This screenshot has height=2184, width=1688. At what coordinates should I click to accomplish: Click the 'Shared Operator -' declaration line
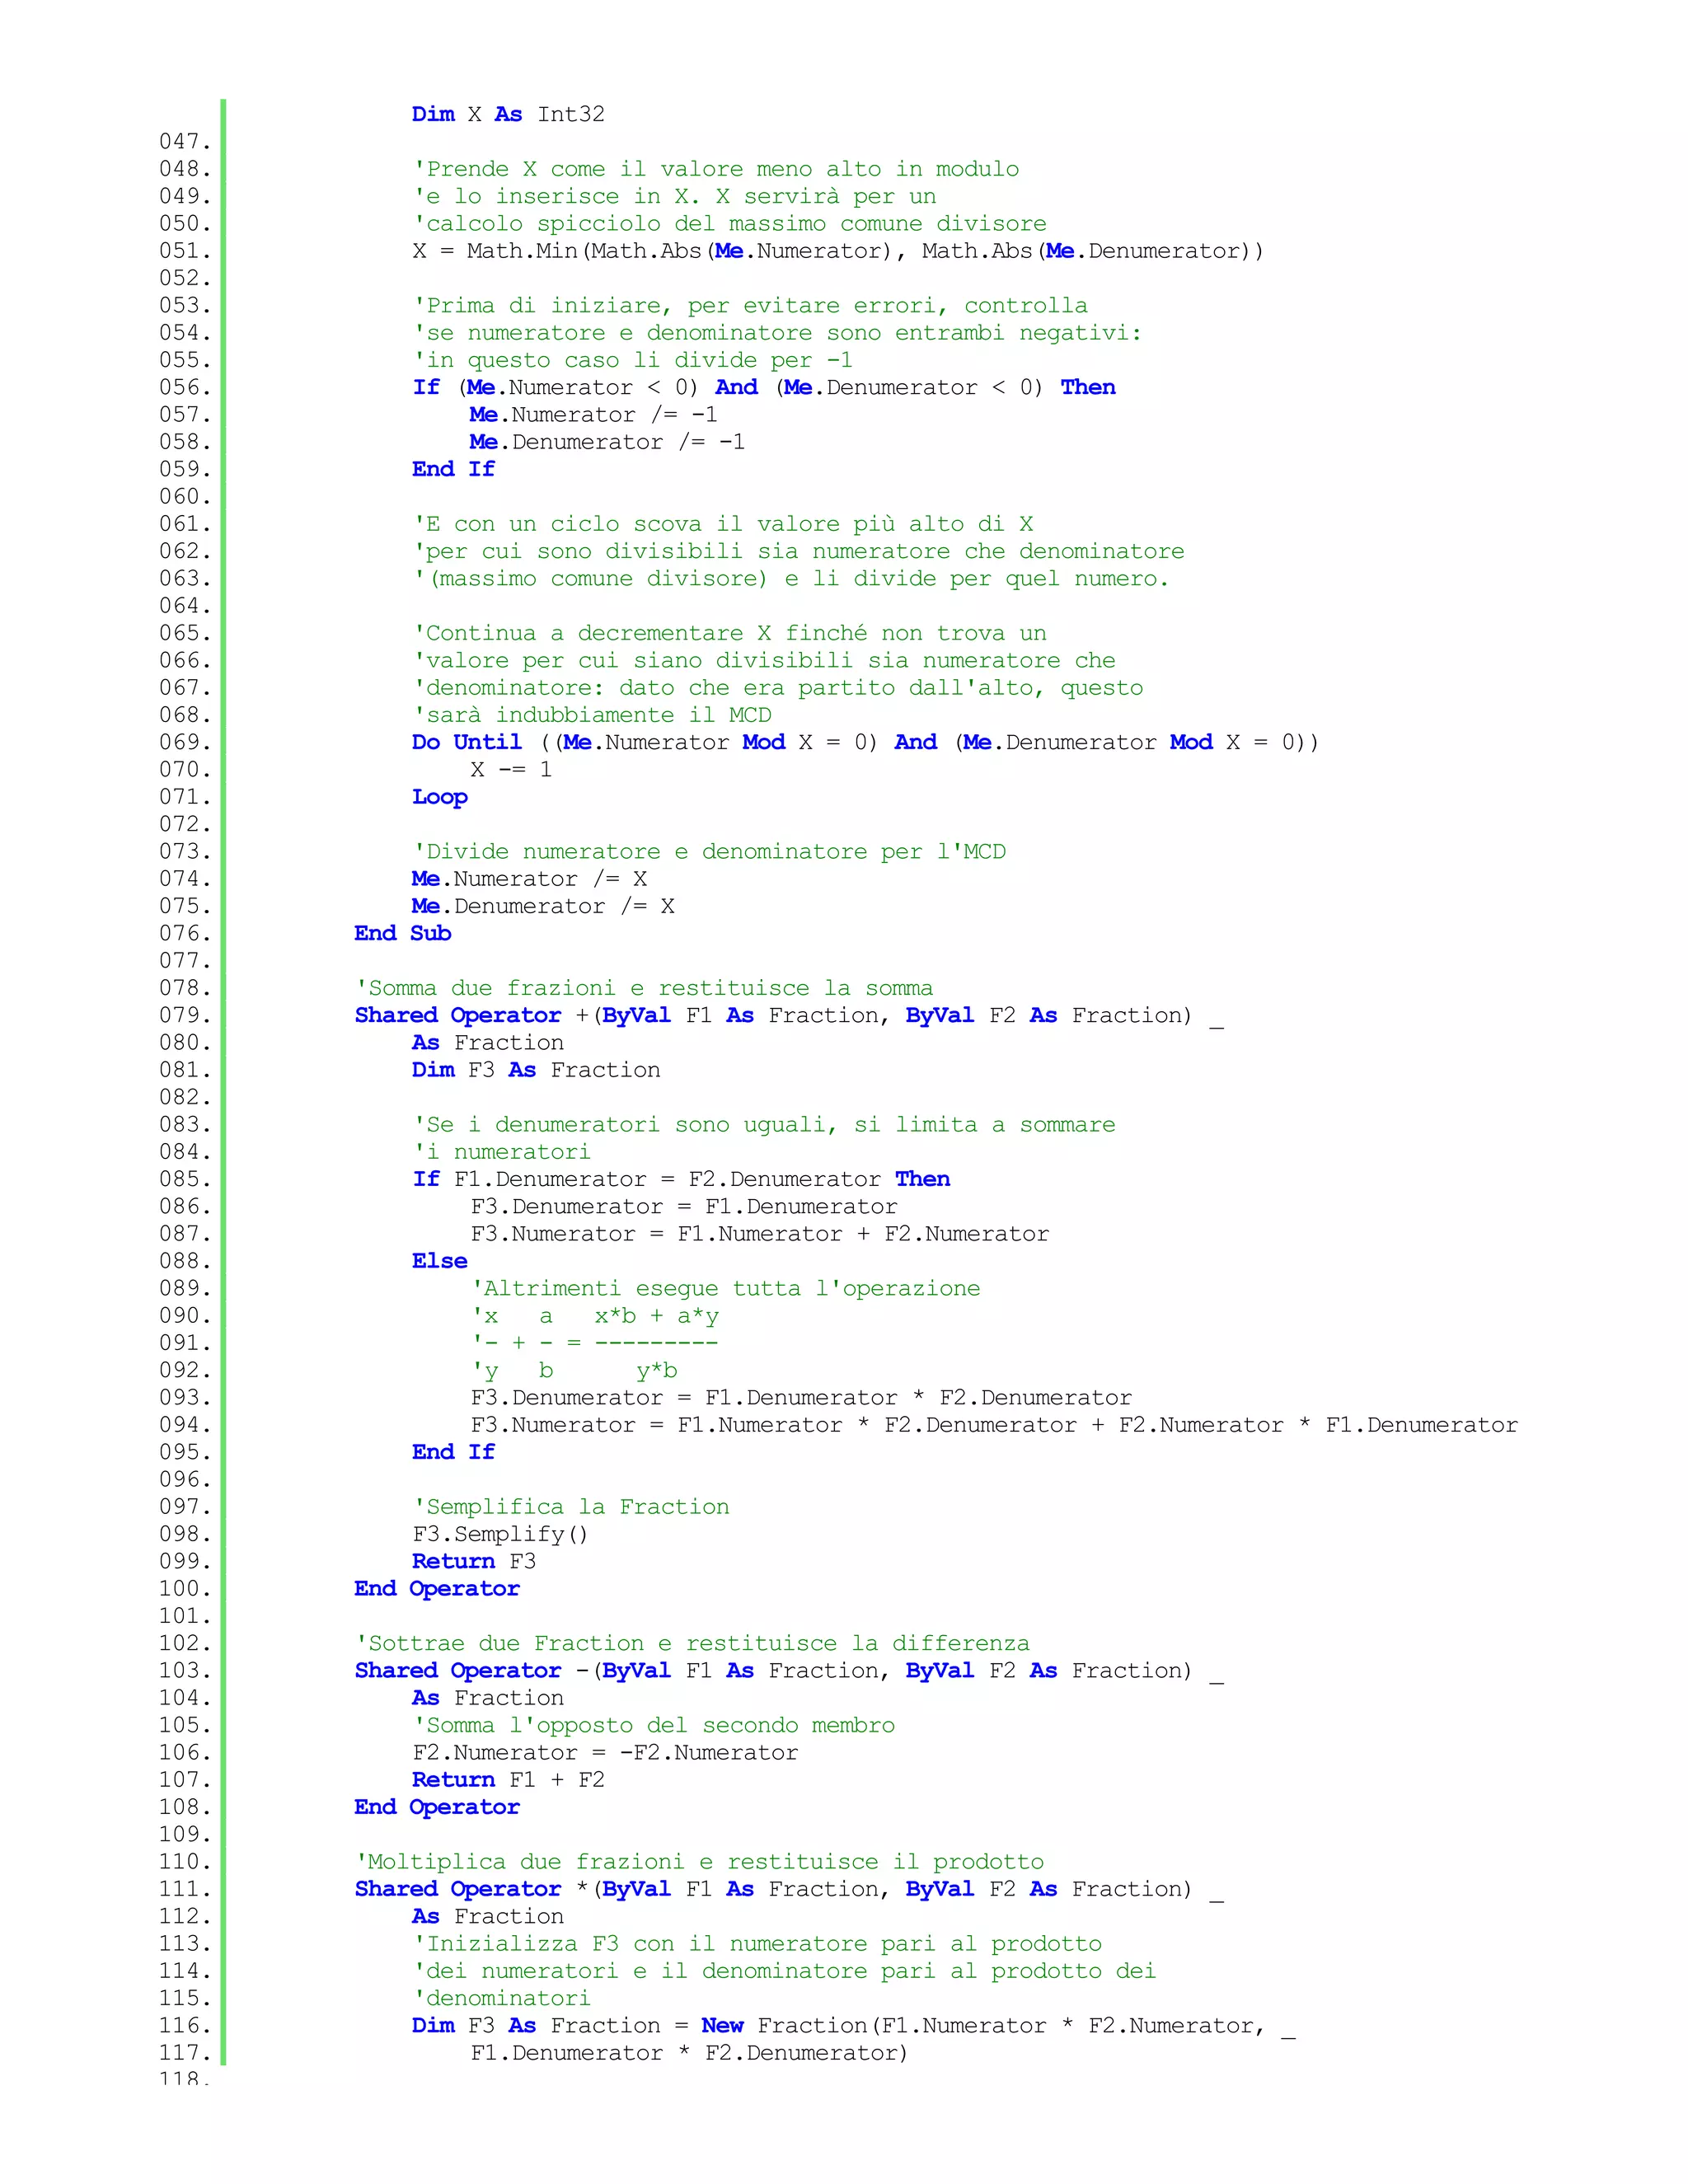tap(789, 1671)
